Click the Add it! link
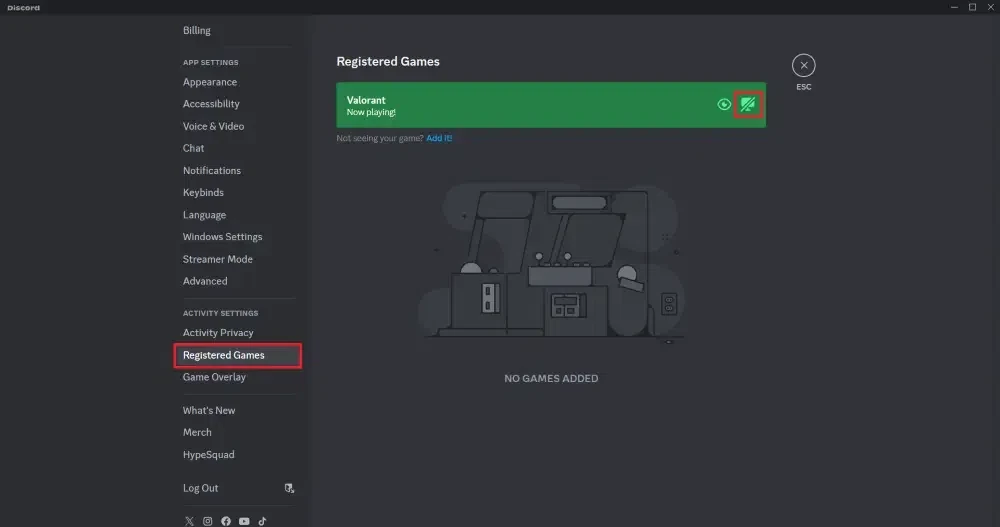The width and height of the screenshot is (1000, 527). pos(439,138)
